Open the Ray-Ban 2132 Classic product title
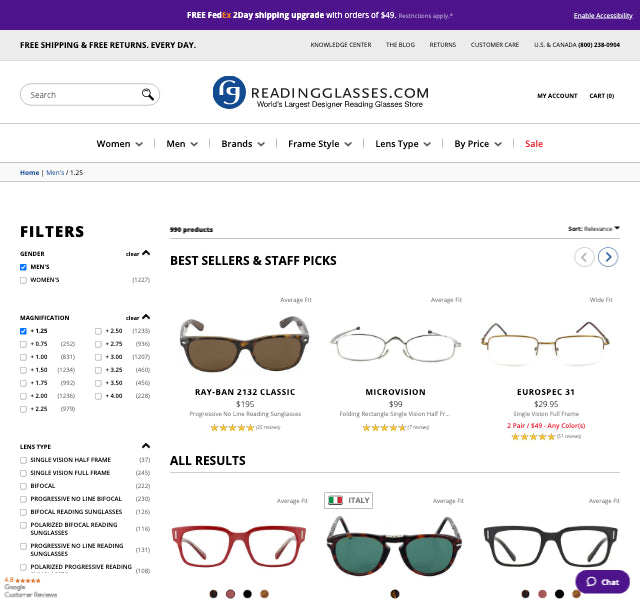The height and width of the screenshot is (600, 640). click(x=245, y=392)
